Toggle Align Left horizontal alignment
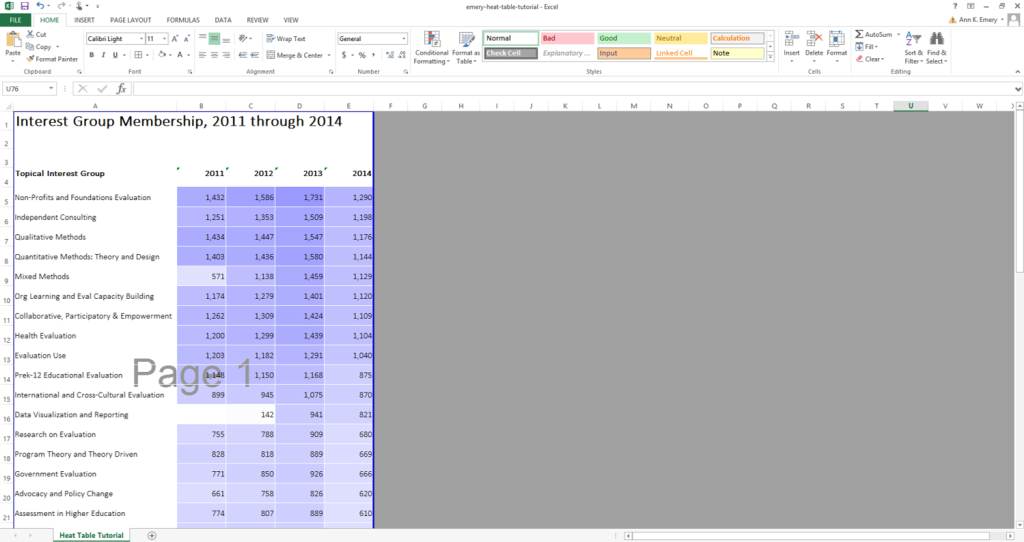 point(203,56)
